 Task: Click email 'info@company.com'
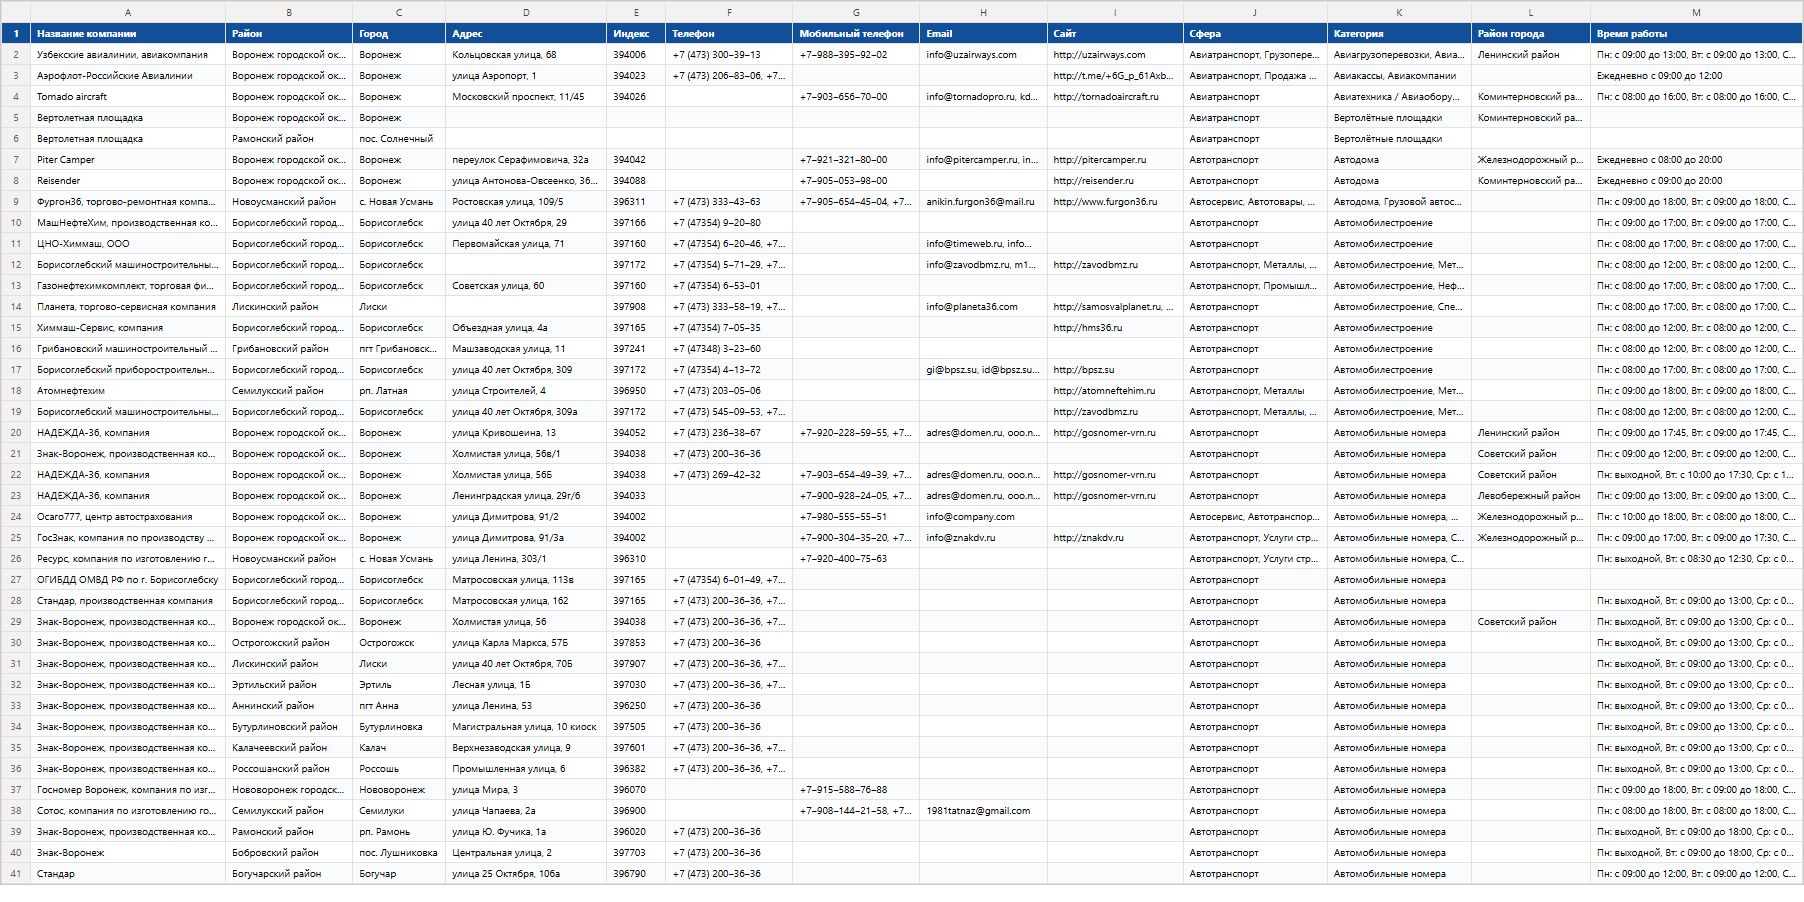(983, 517)
